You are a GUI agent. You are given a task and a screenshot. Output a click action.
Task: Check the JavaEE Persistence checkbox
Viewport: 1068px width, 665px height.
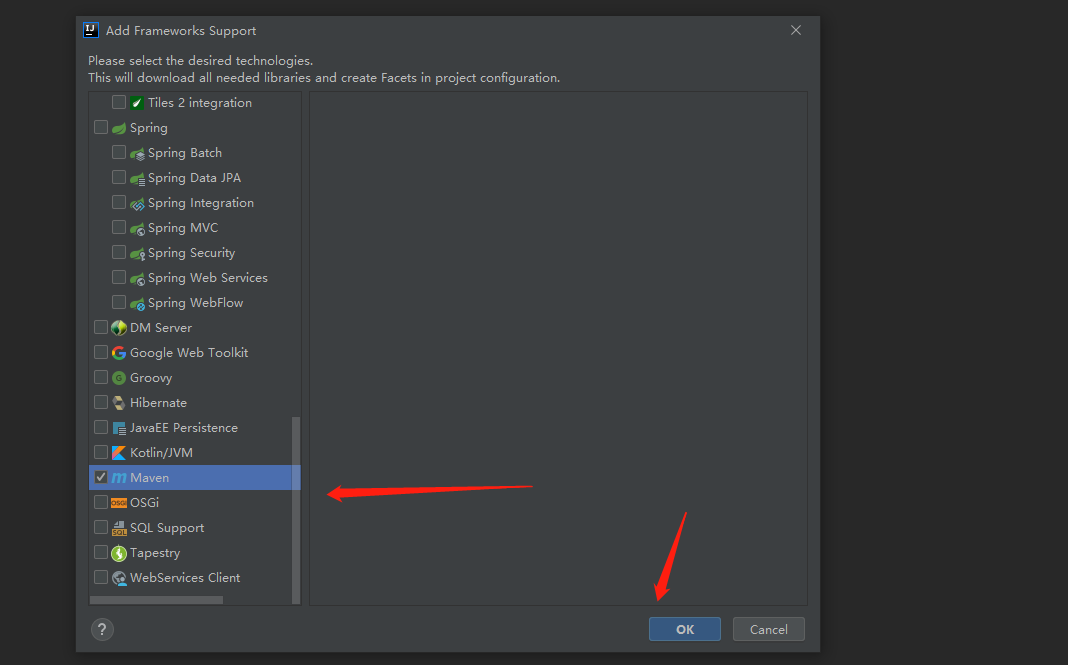coord(101,427)
